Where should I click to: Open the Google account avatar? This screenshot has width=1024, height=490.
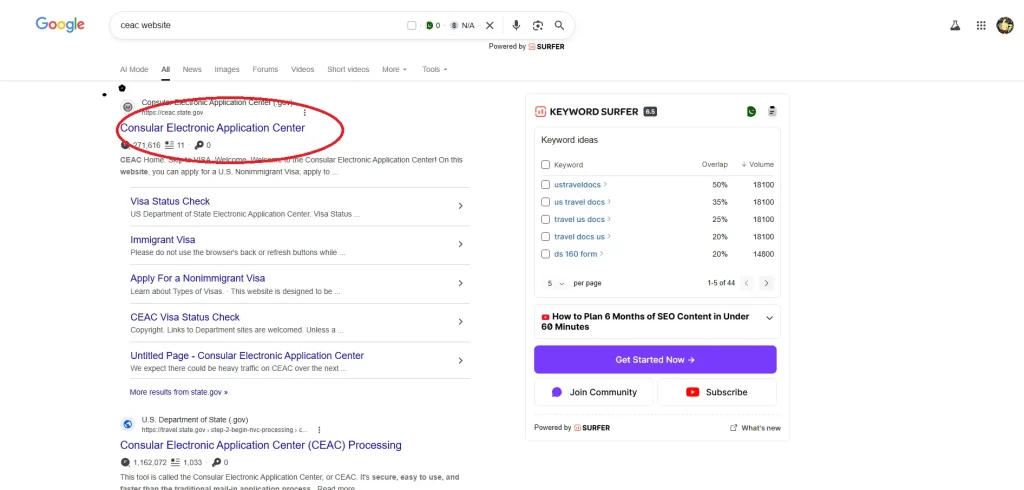(1004, 25)
